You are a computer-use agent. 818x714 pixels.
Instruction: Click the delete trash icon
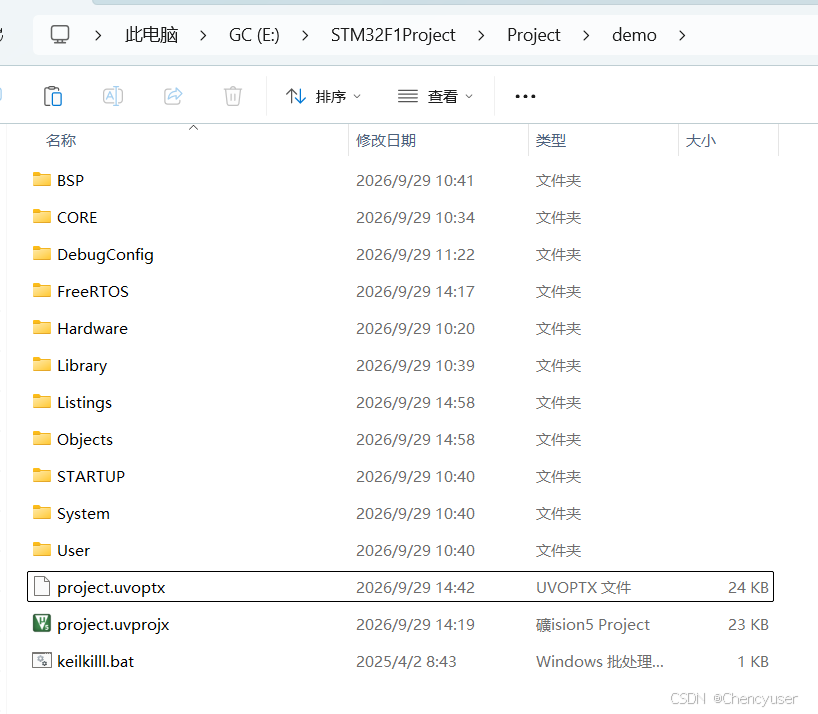tap(233, 96)
